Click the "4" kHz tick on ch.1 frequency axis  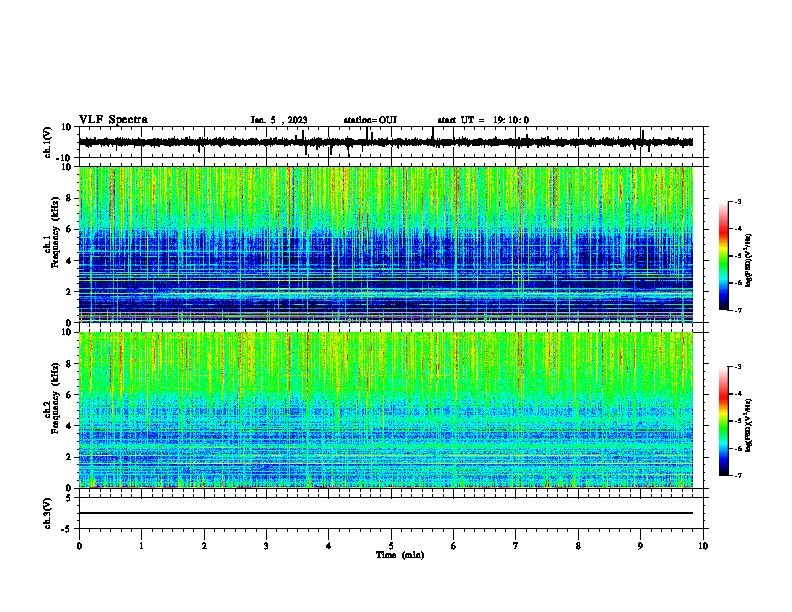click(69, 261)
